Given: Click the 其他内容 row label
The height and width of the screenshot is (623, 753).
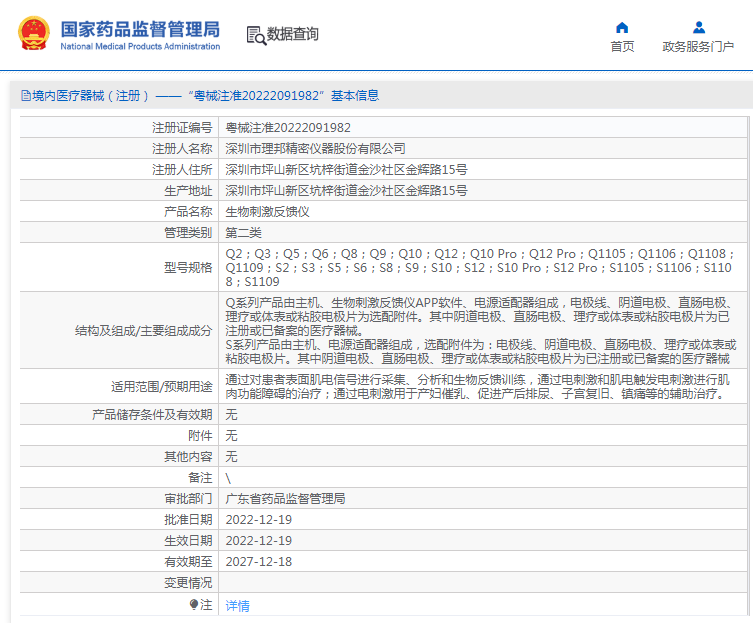Looking at the screenshot, I should pyautogui.click(x=188, y=456).
